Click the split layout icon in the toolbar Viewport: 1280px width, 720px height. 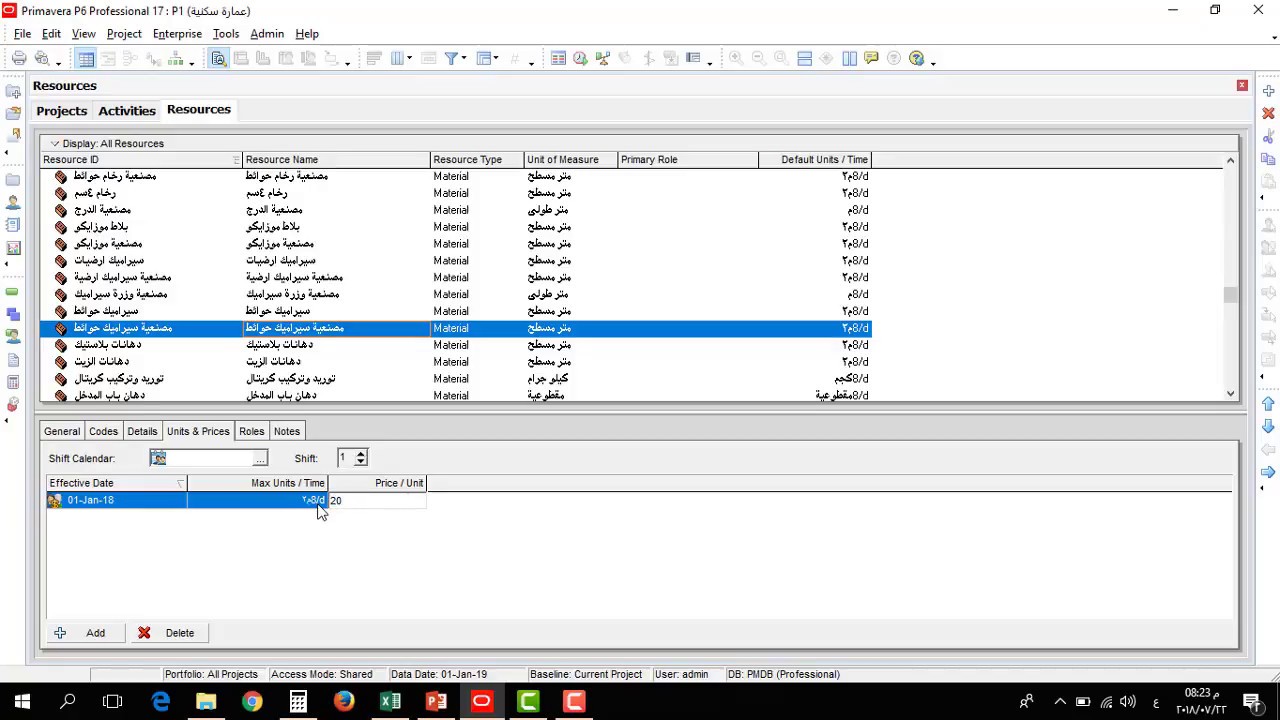click(x=804, y=59)
